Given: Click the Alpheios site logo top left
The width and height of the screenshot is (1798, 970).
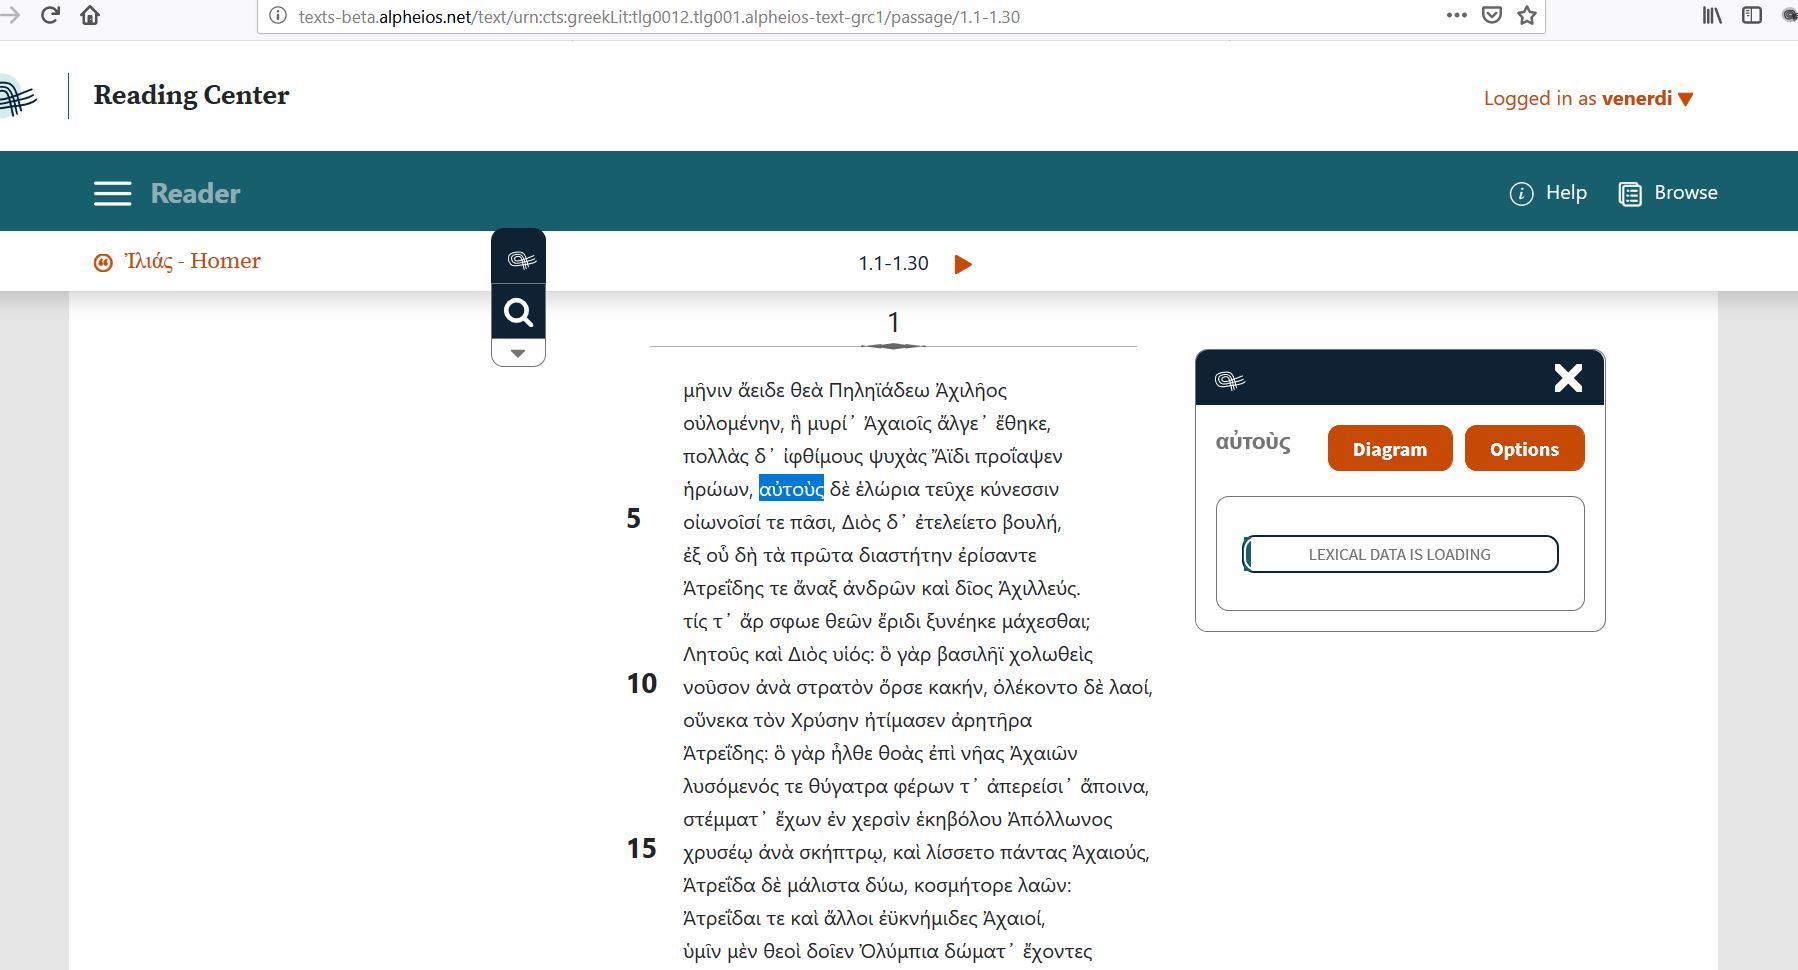Looking at the screenshot, I should pos(17,96).
